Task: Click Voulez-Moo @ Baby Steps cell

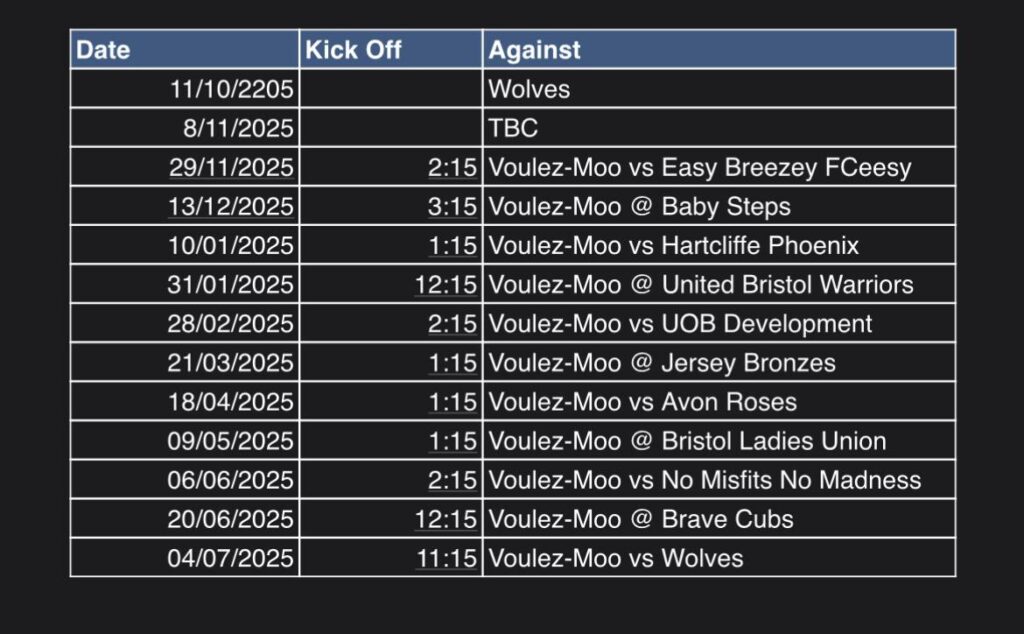Action: point(639,206)
